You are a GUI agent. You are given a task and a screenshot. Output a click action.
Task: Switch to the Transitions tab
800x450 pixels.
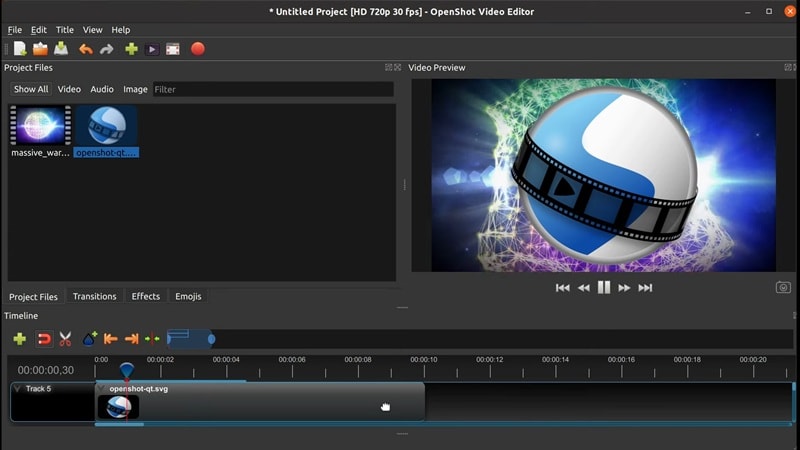(x=94, y=296)
